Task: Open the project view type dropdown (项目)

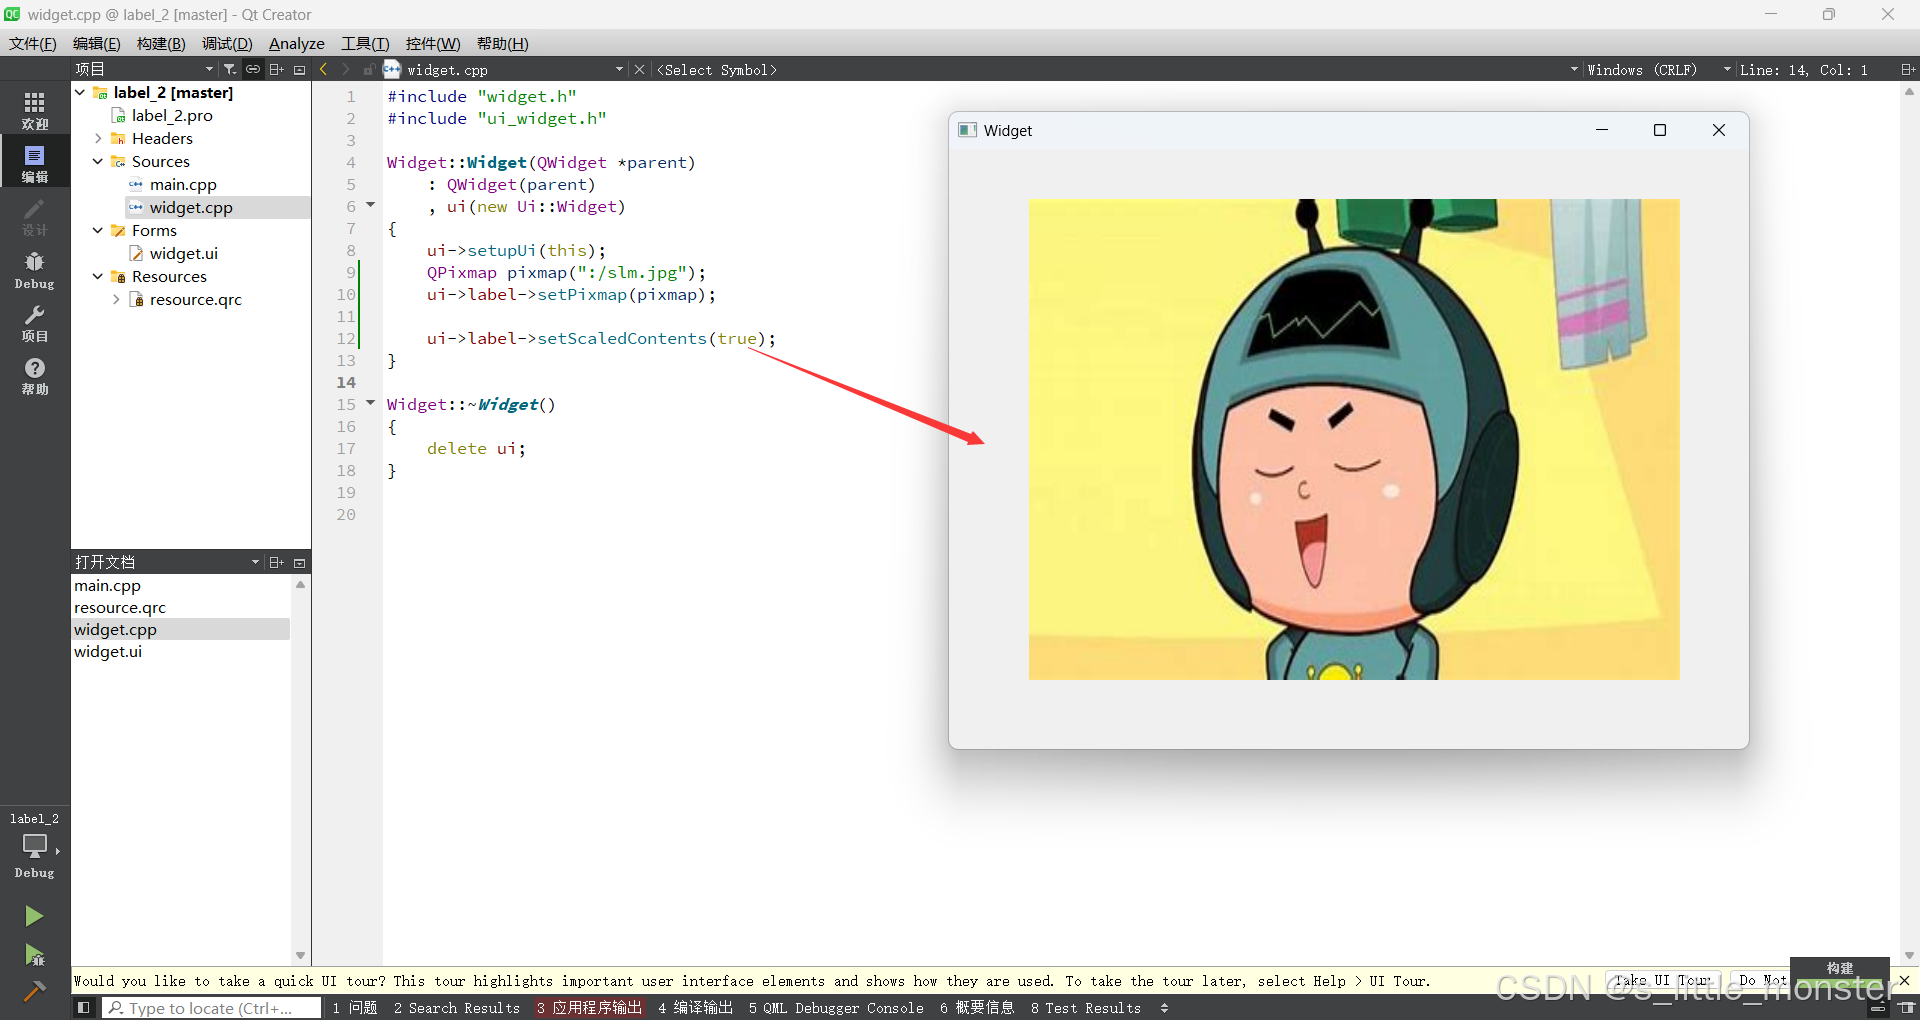Action: click(144, 69)
